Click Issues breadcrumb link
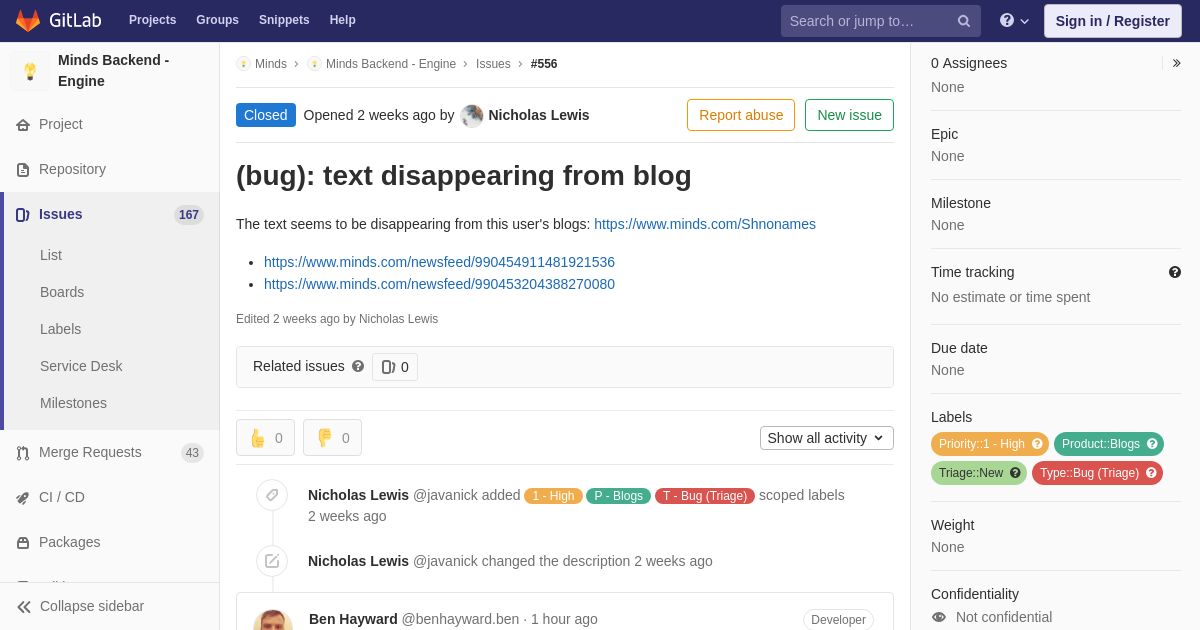1200x630 pixels. 493,64
